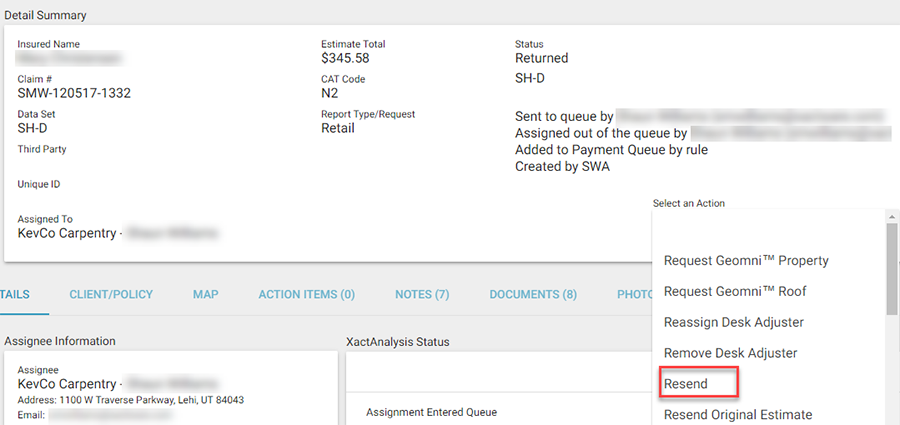Switch to the CLIENT/POLICY tab
The width and height of the screenshot is (900, 425).
coord(111,295)
